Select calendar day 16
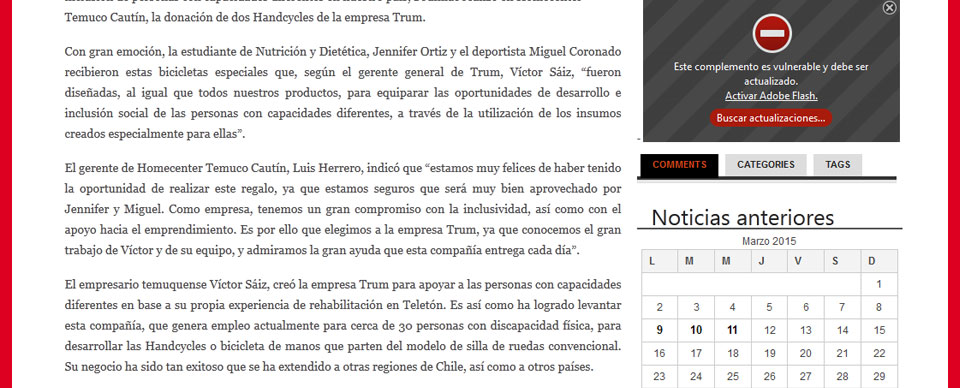Screen dimensions: 960x388 click(659, 354)
